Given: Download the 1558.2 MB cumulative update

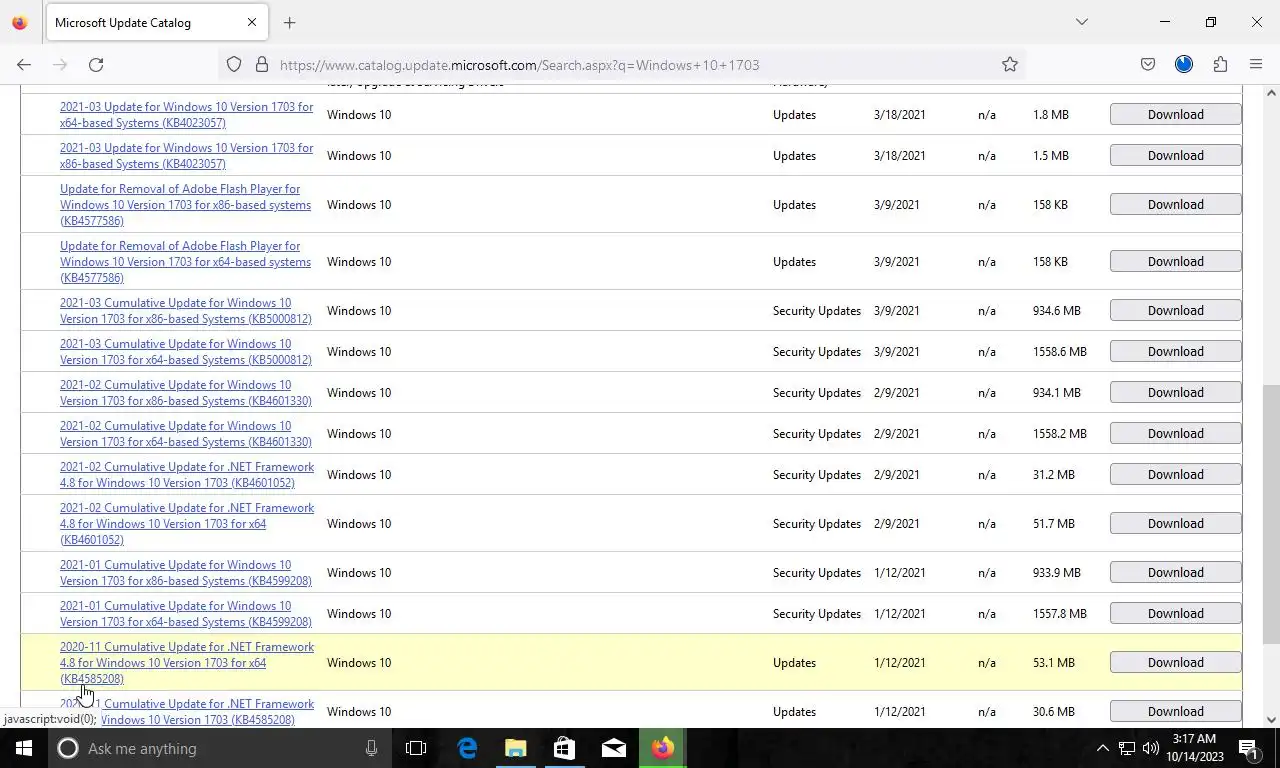Looking at the screenshot, I should tap(1175, 433).
